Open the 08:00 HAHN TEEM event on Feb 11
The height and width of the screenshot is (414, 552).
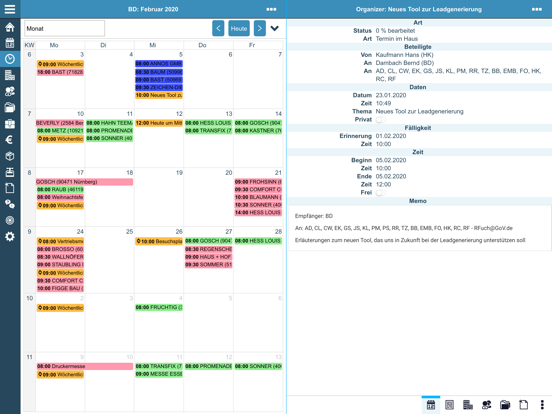(109, 123)
